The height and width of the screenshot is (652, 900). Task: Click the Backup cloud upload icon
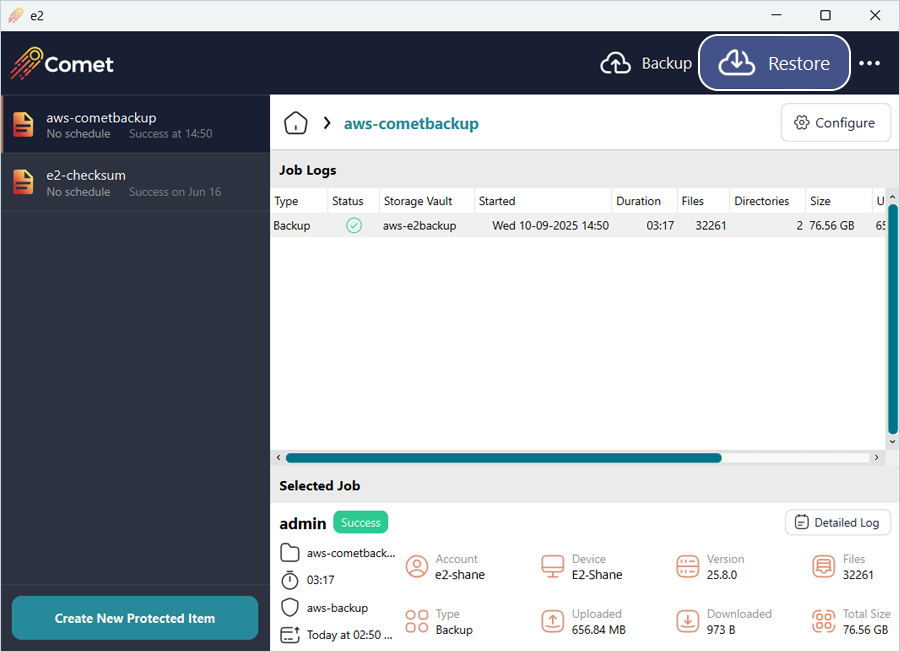tap(615, 63)
